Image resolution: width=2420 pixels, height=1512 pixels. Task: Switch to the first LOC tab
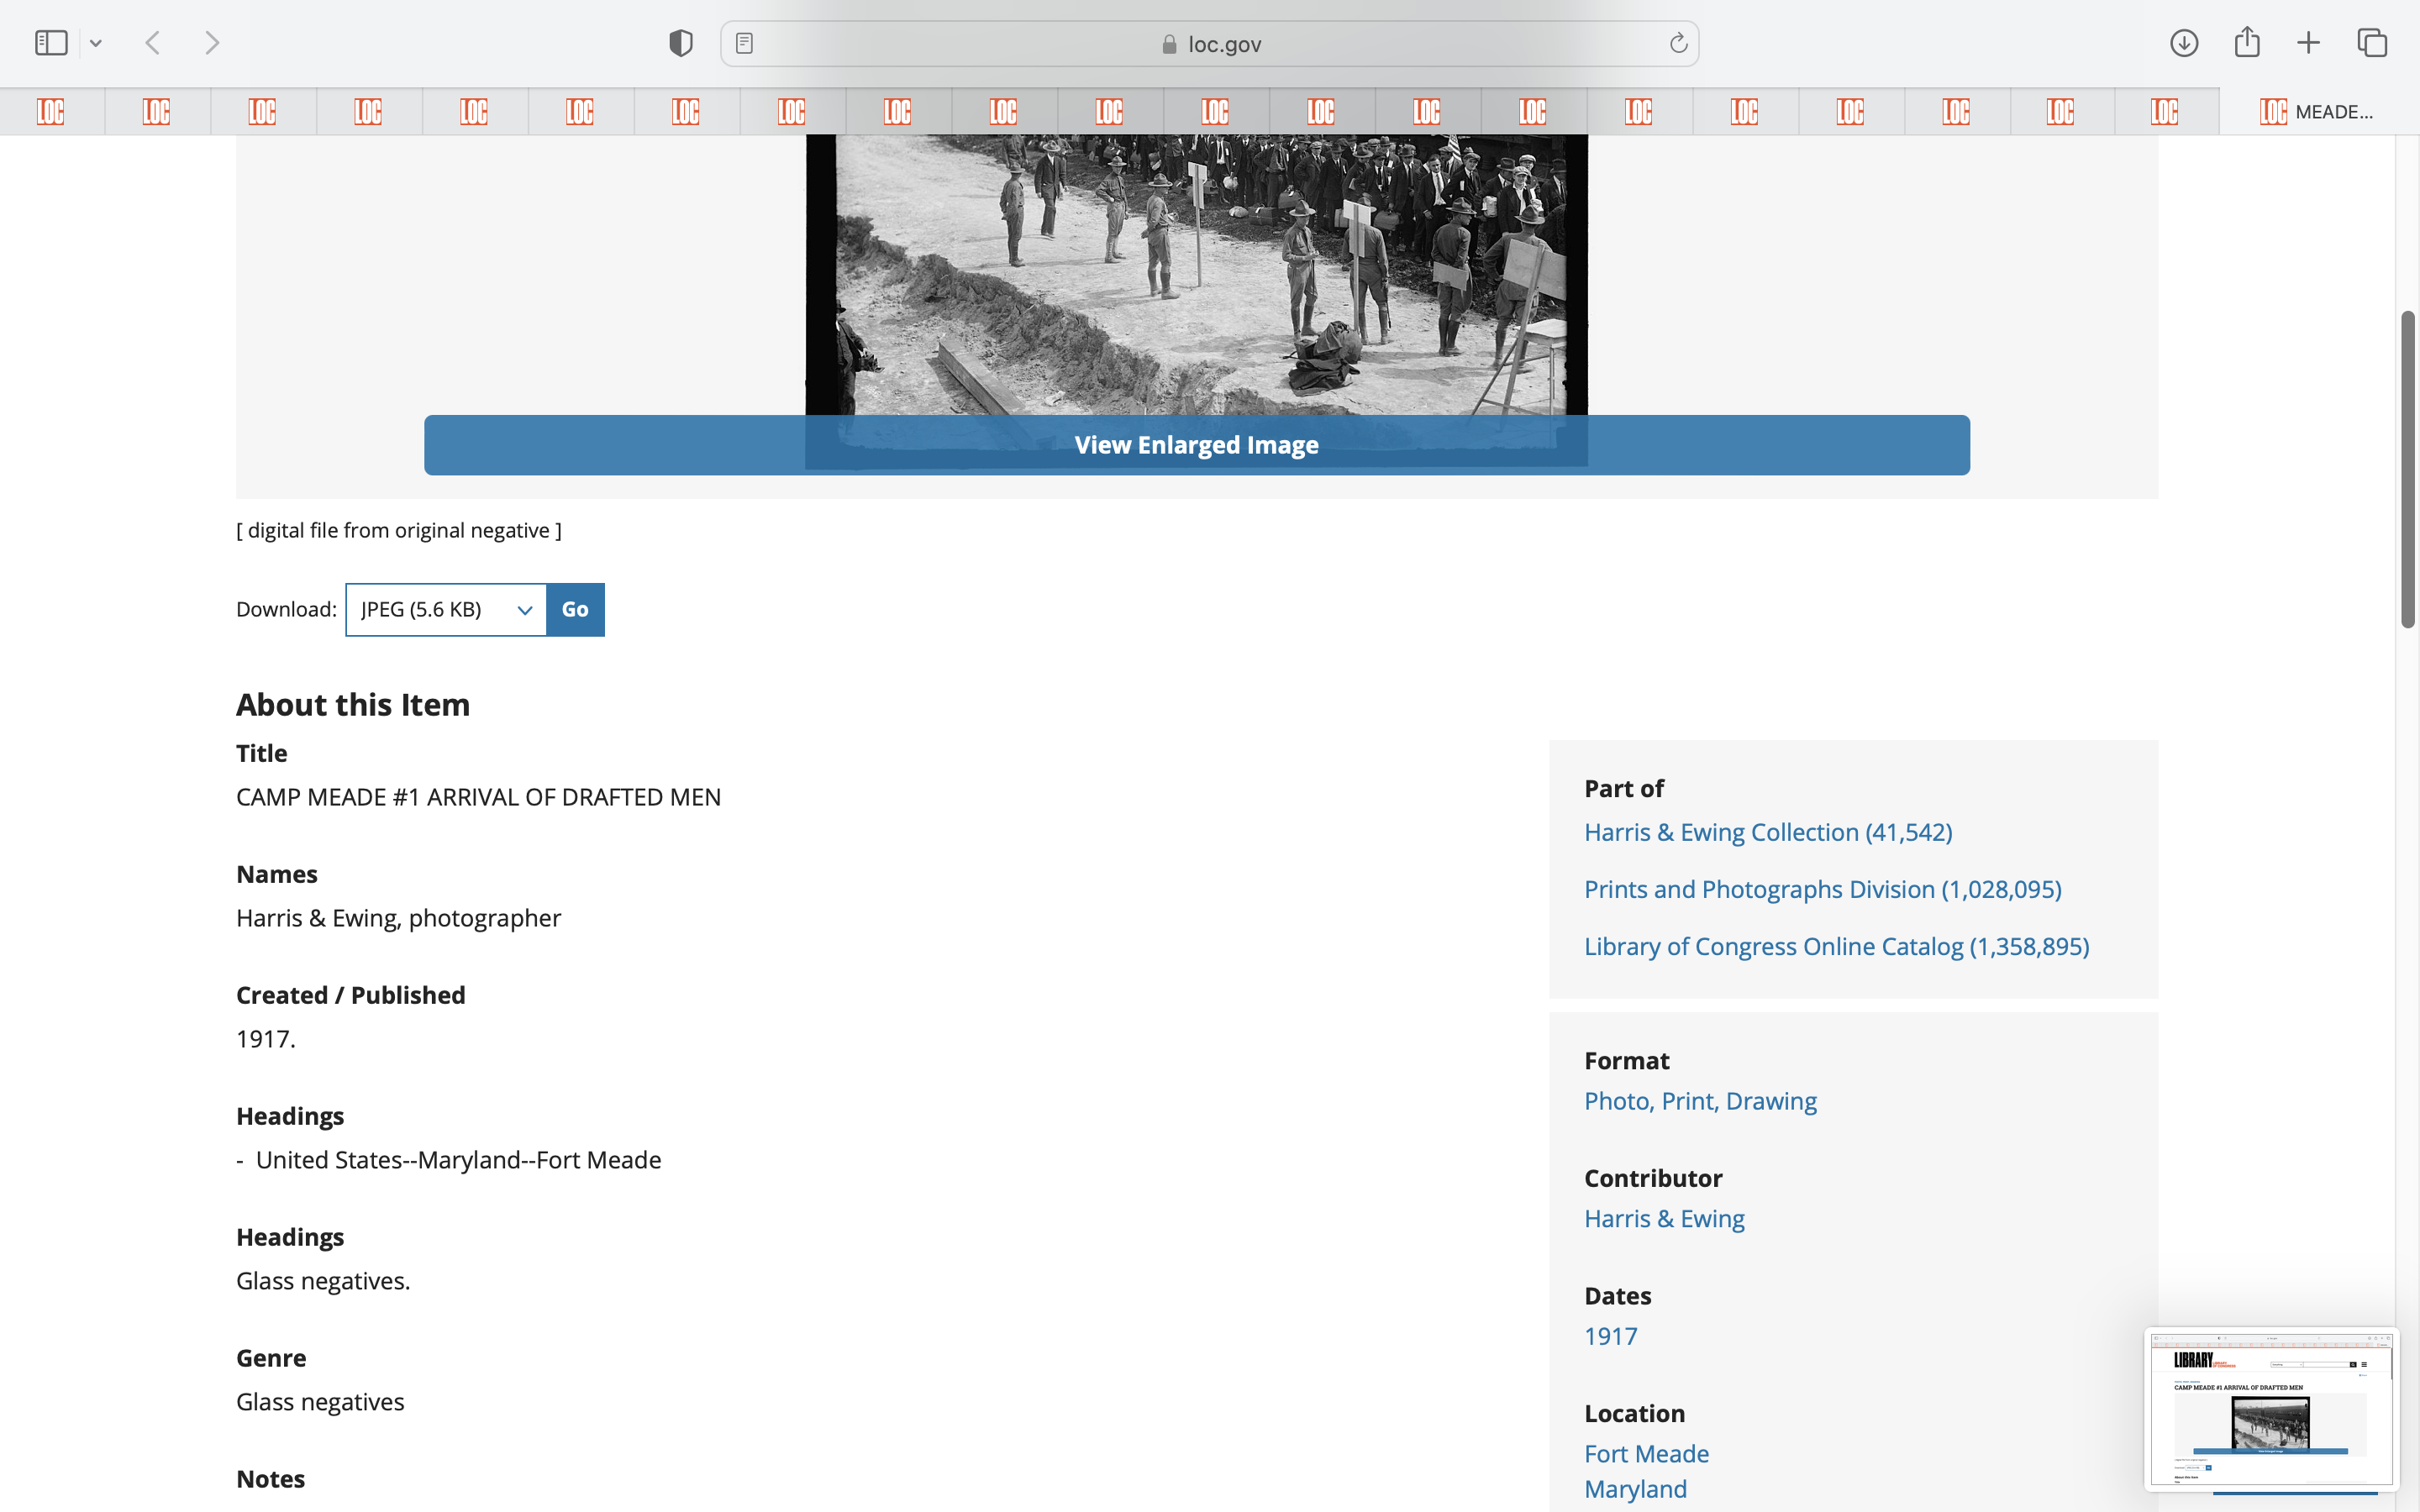[x=51, y=111]
